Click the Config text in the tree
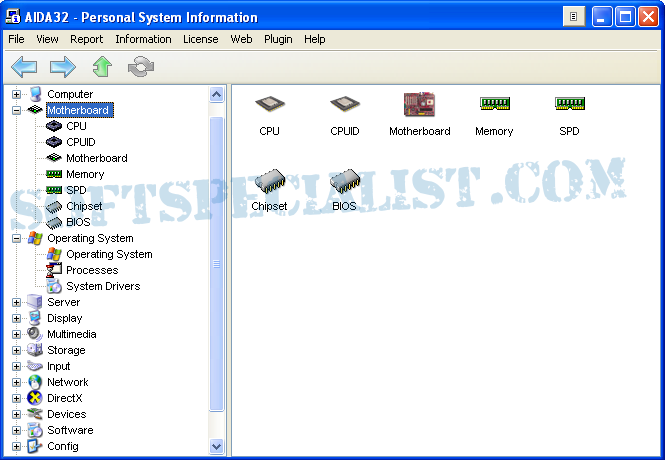The height and width of the screenshot is (460, 665). tap(63, 446)
